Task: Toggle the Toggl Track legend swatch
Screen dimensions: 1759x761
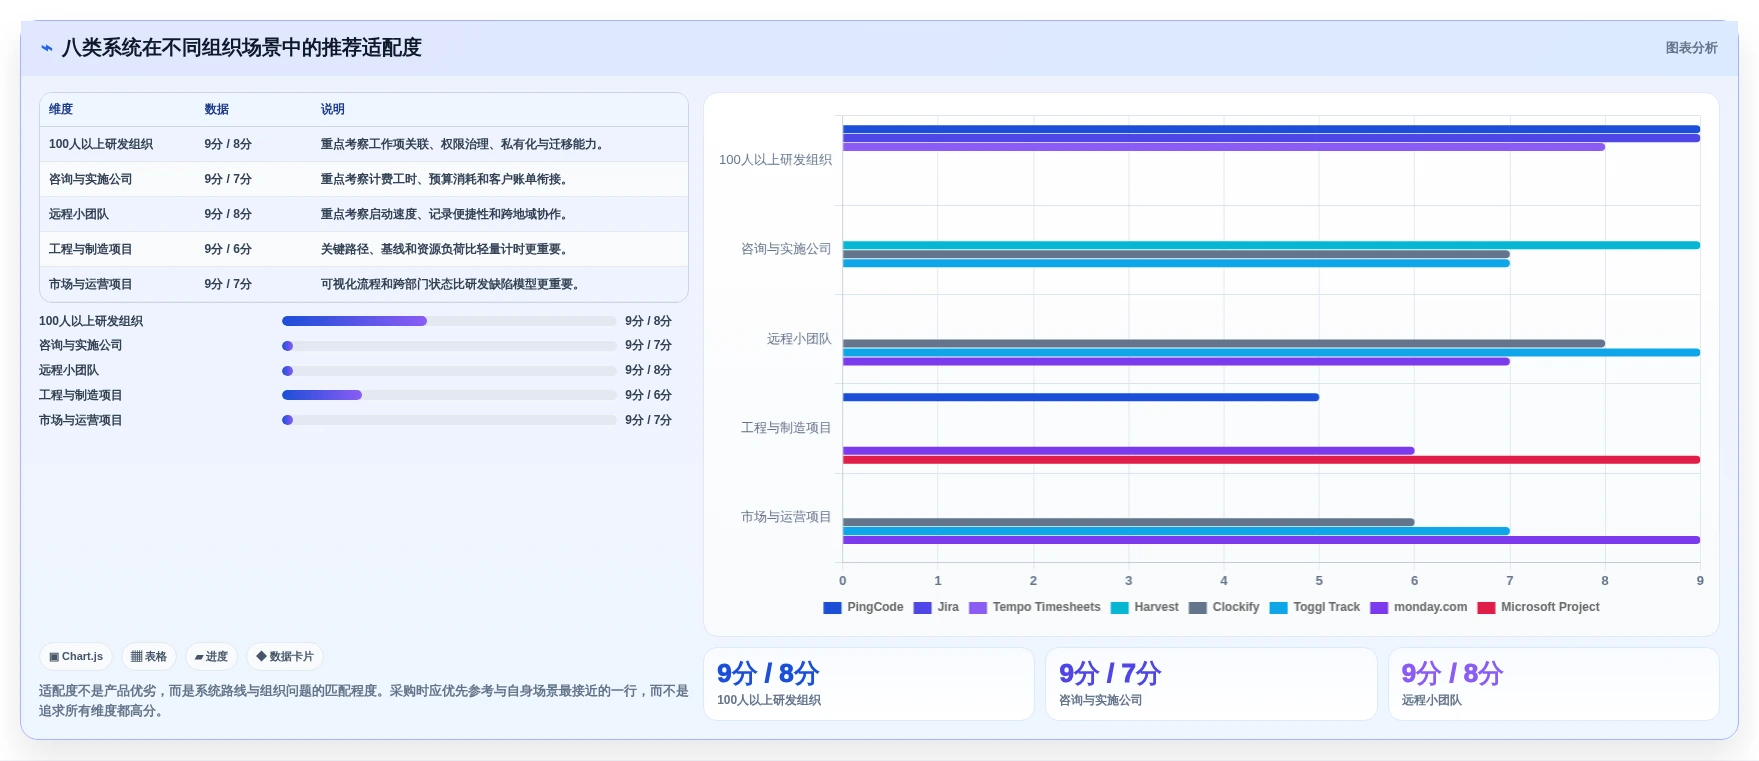Action: (x=1278, y=608)
